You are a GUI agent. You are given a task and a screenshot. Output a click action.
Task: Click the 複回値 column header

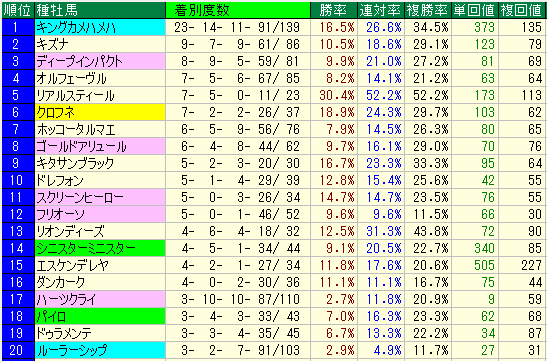click(522, 10)
